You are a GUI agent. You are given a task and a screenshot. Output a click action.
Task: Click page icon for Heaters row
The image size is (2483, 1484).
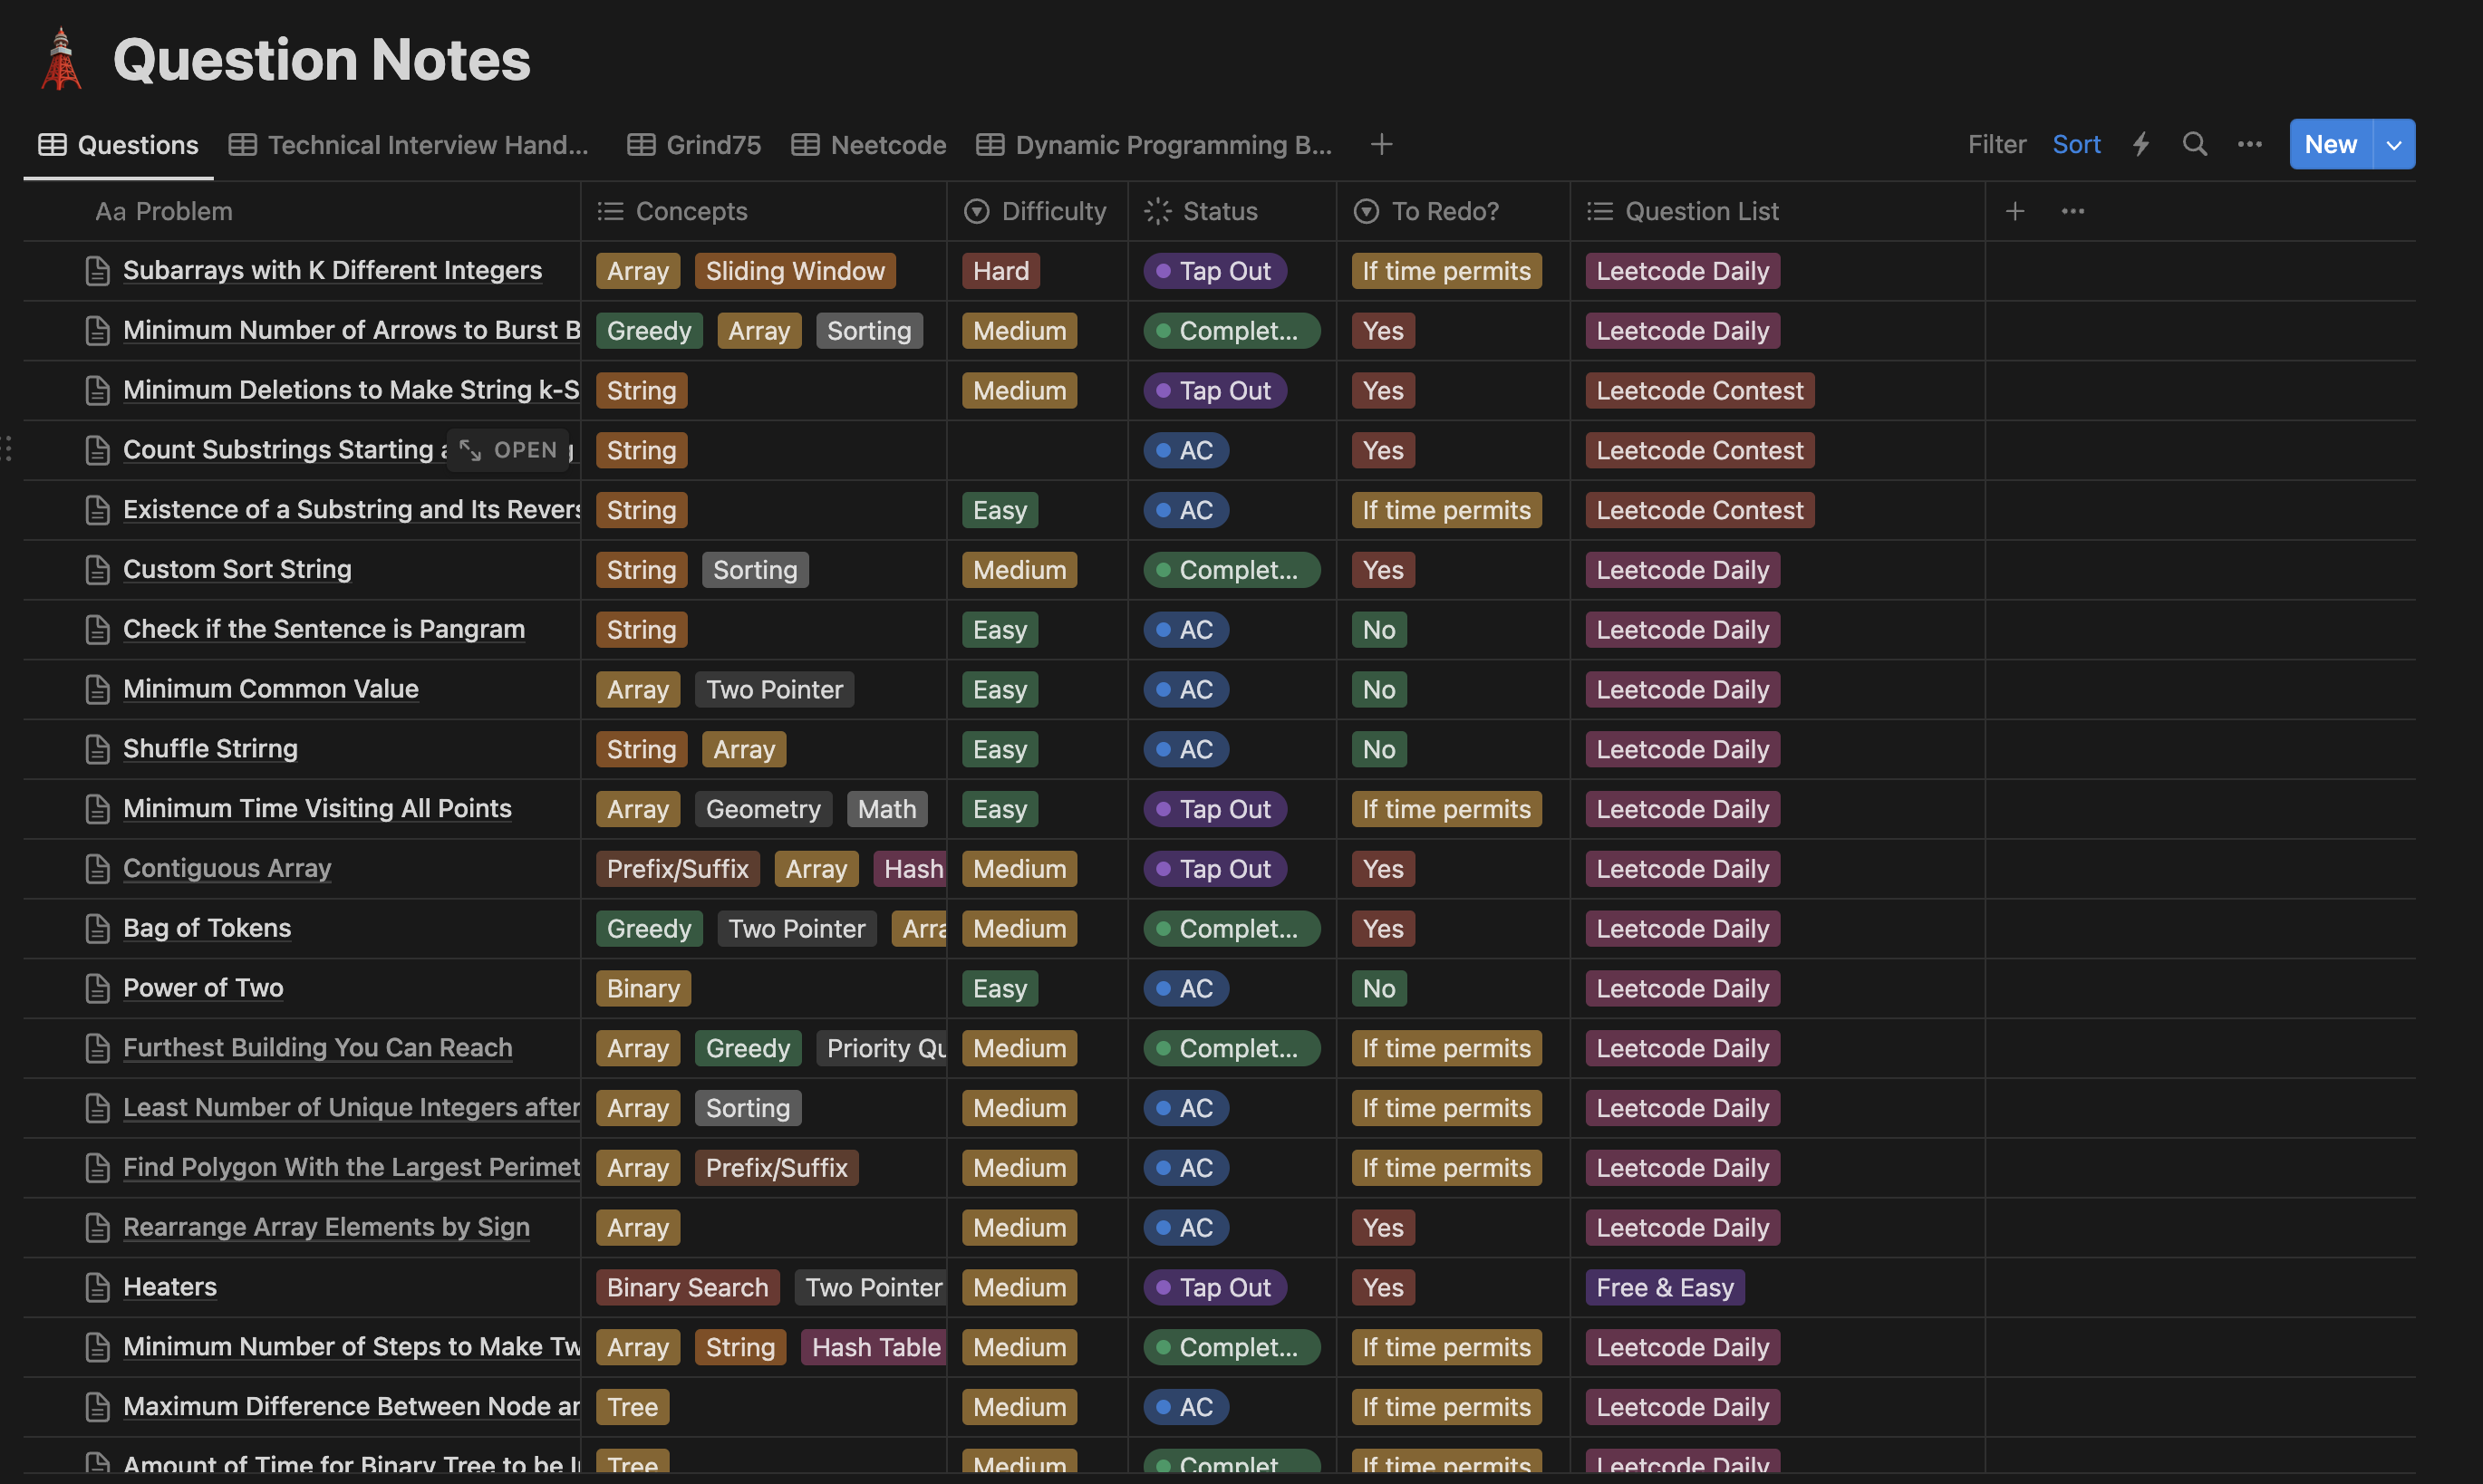pyautogui.click(x=97, y=1287)
